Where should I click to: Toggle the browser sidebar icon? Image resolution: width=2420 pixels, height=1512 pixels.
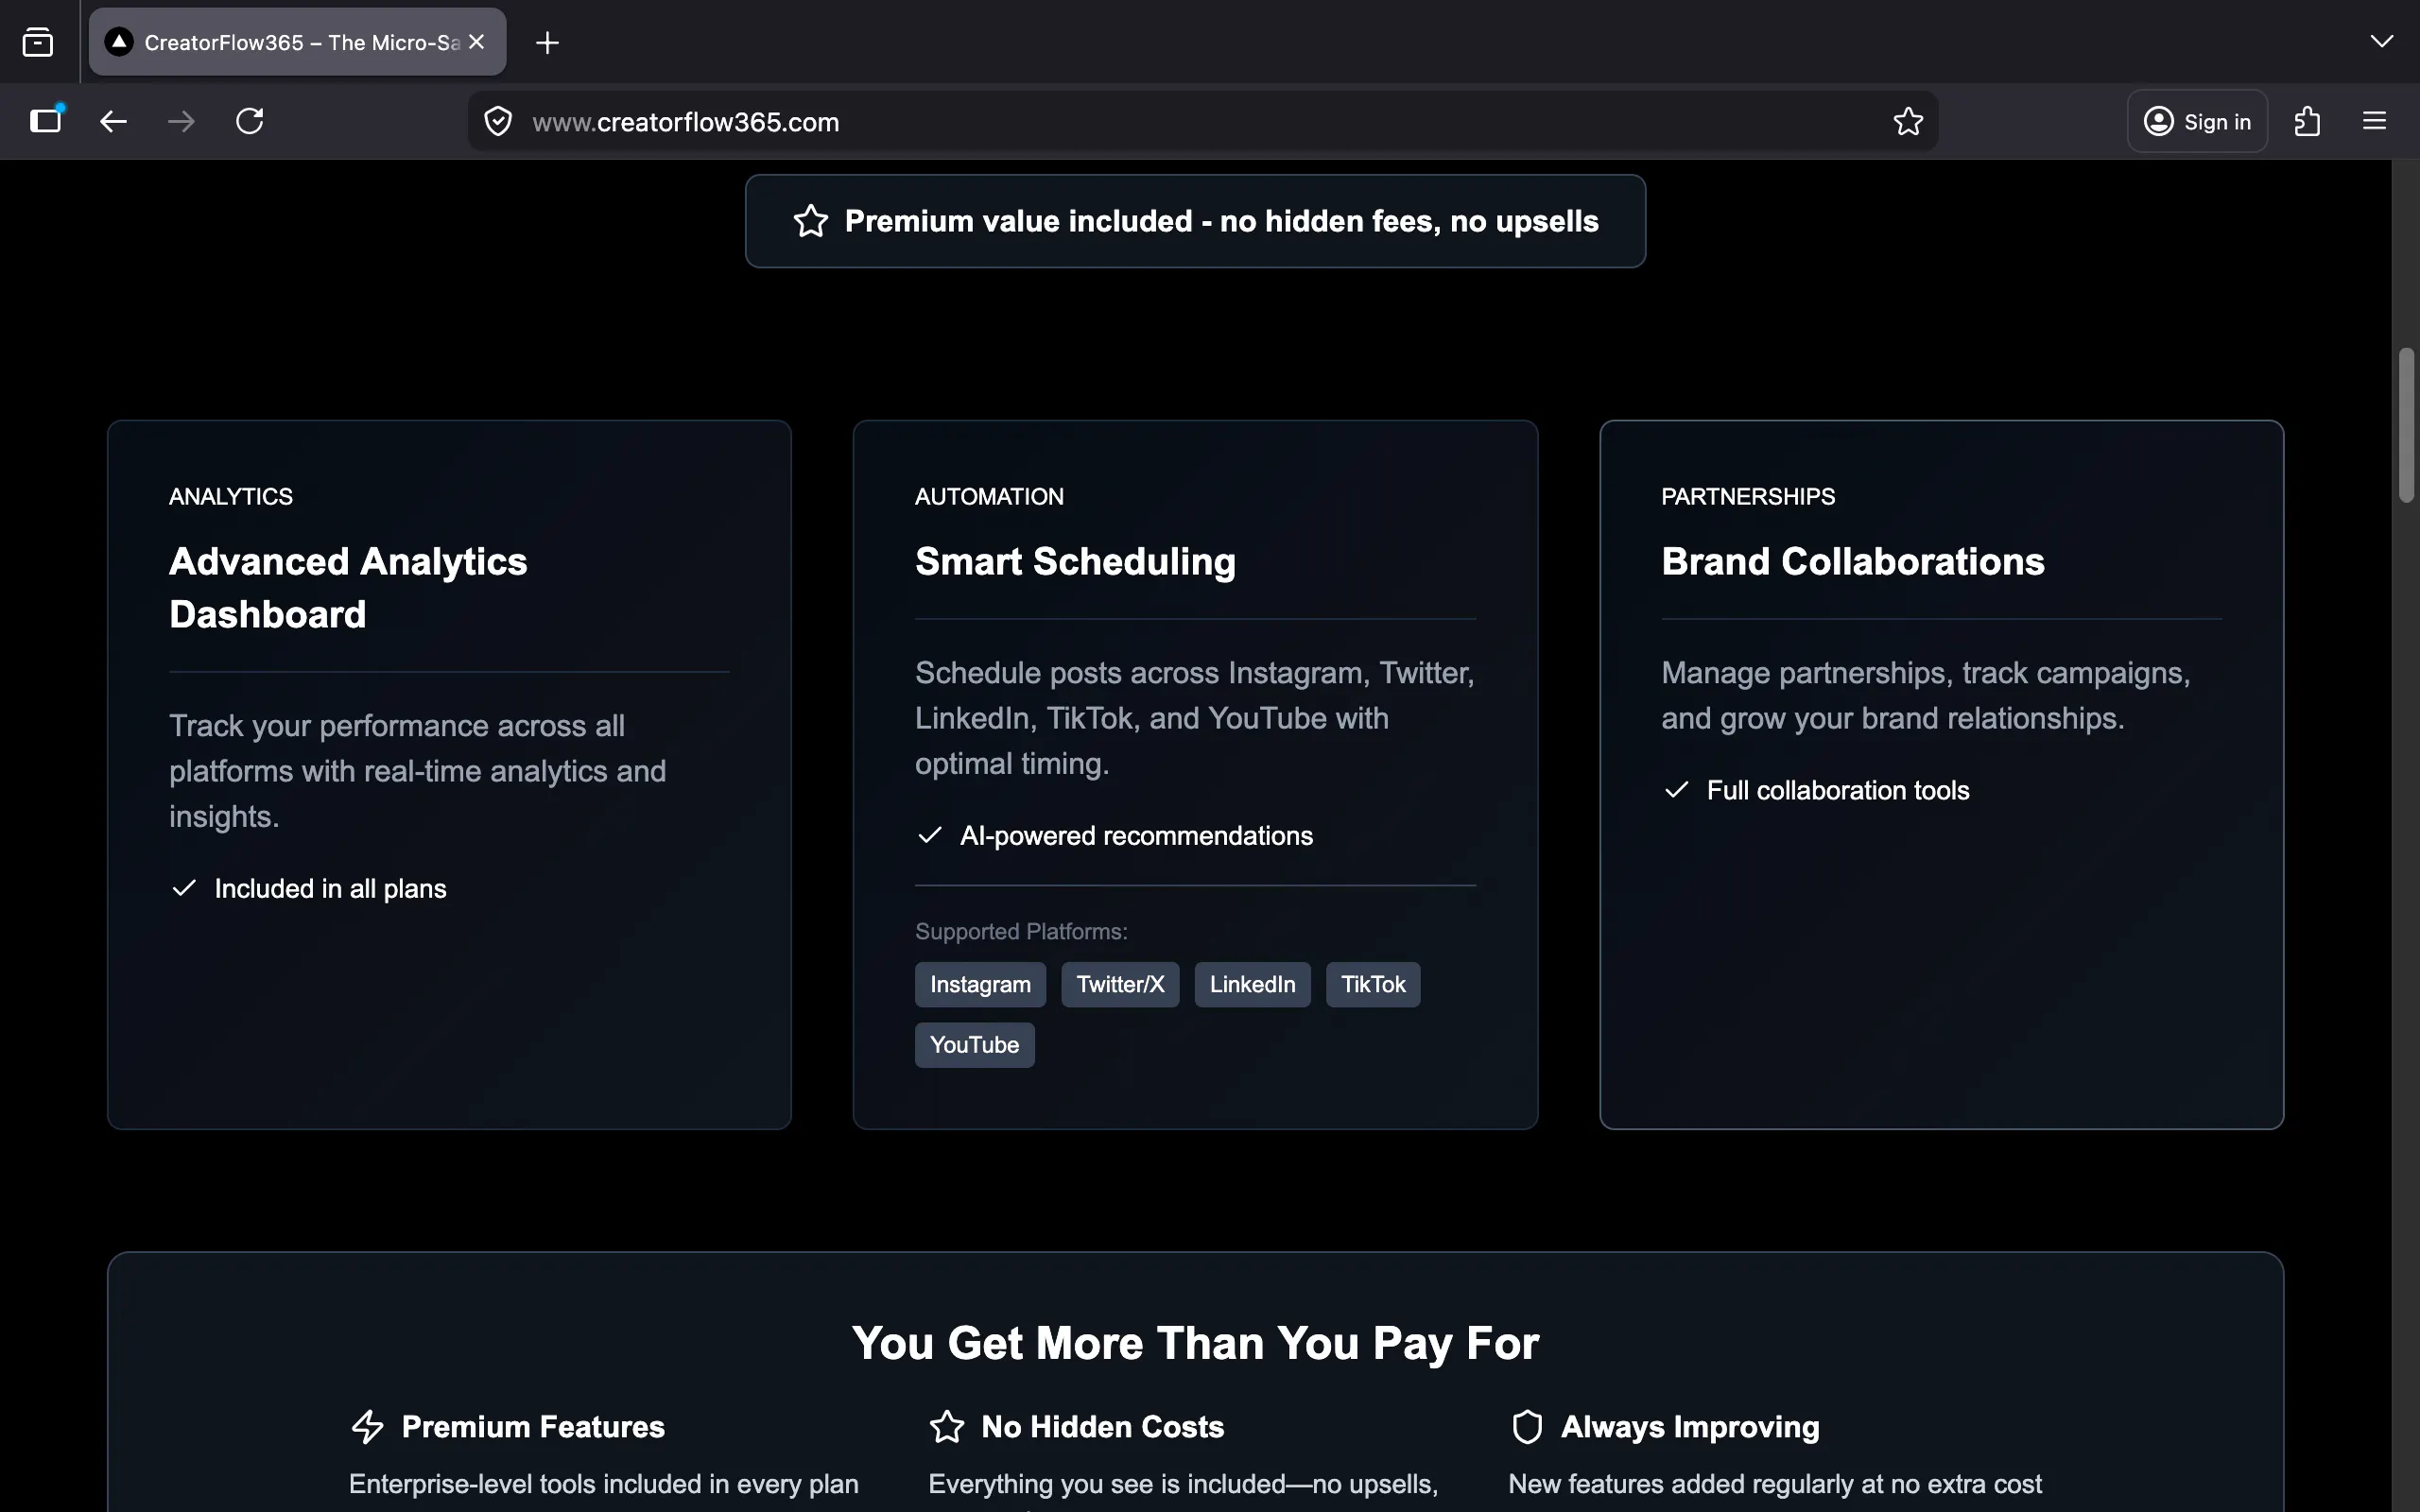[x=46, y=121]
